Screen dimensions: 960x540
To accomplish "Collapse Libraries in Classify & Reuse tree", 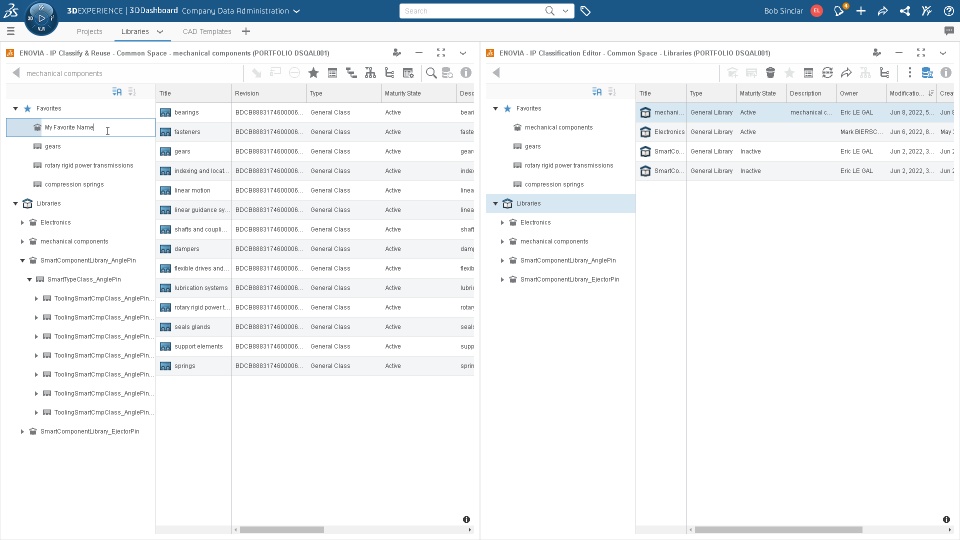I will point(15,203).
